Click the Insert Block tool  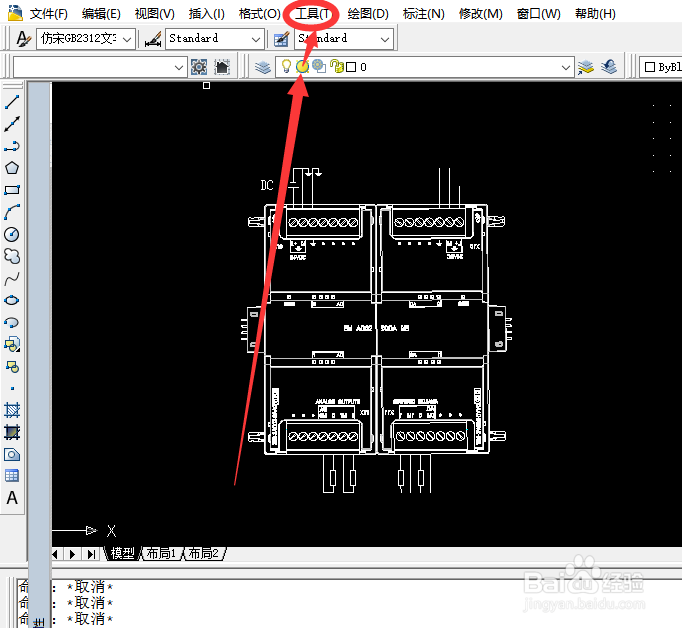12,344
